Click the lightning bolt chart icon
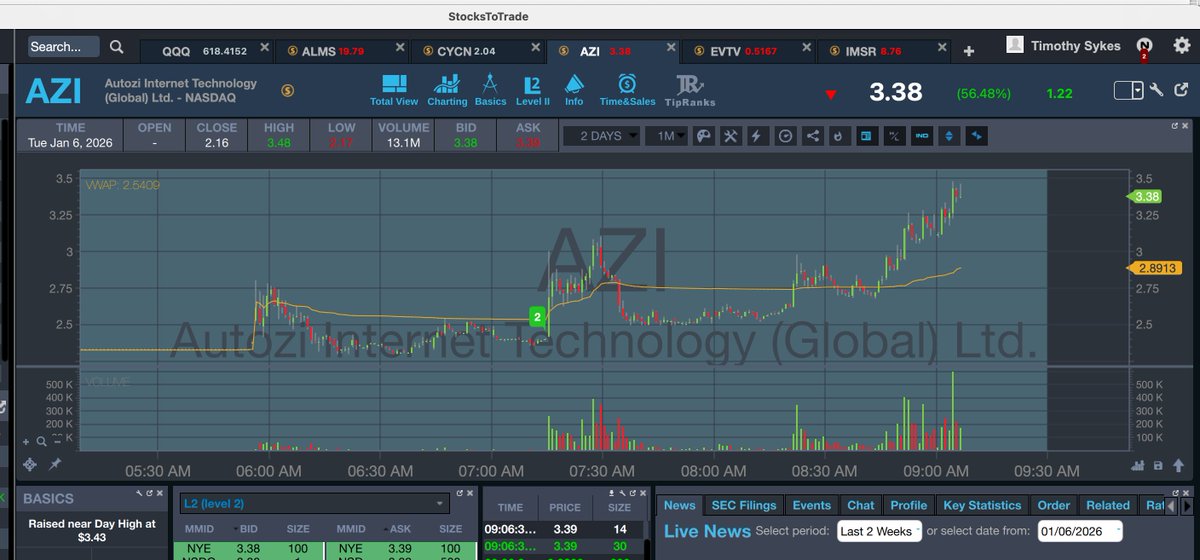Image resolution: width=1200 pixels, height=560 pixels. pos(758,136)
